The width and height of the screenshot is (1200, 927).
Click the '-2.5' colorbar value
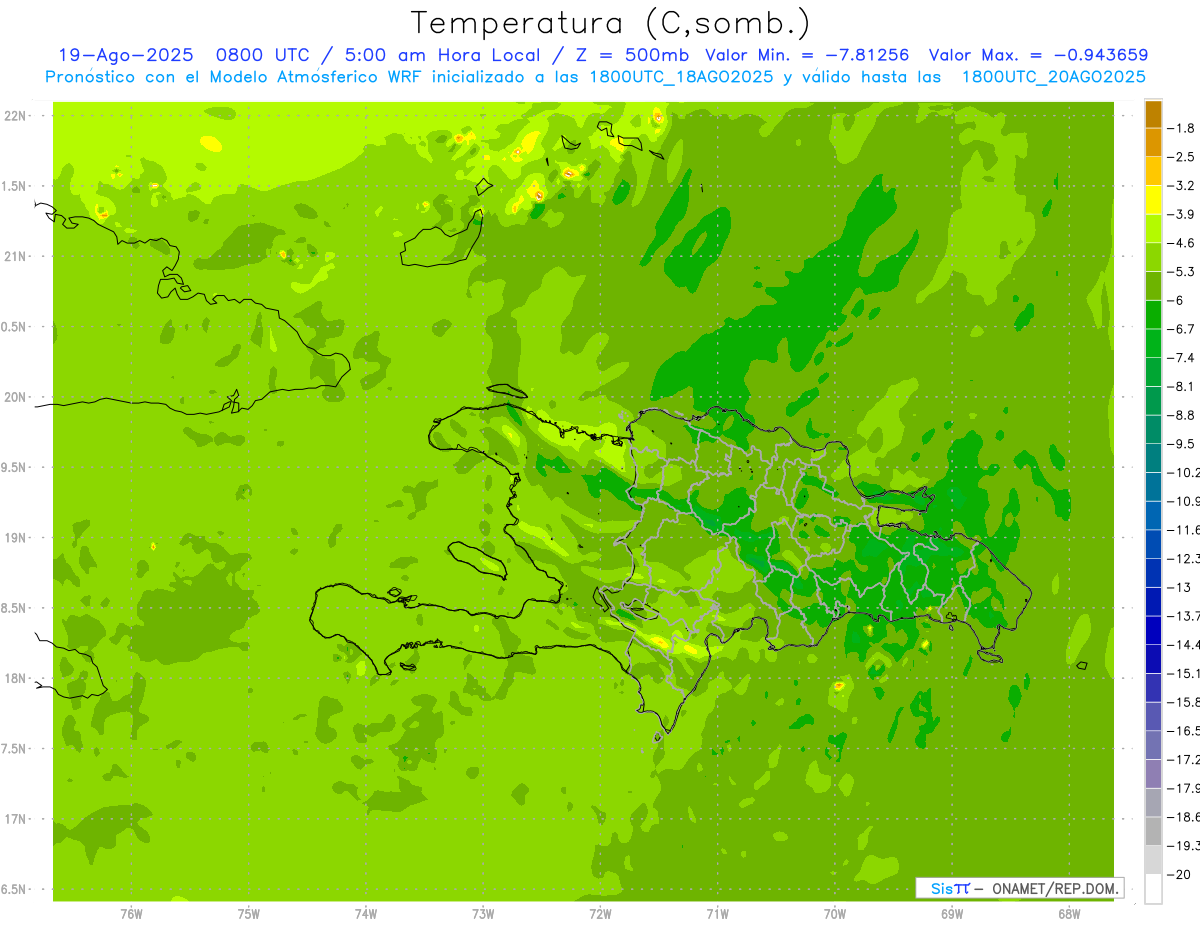1181,157
